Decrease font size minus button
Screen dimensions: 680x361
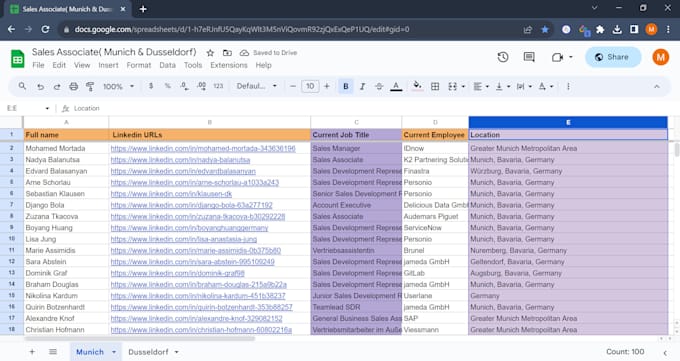coord(293,86)
